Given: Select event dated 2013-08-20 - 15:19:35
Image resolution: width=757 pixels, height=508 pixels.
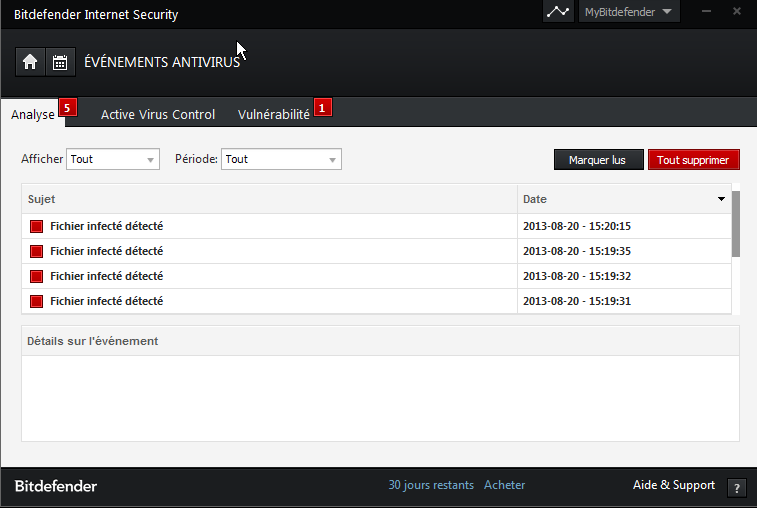Looking at the screenshot, I should (x=377, y=251).
